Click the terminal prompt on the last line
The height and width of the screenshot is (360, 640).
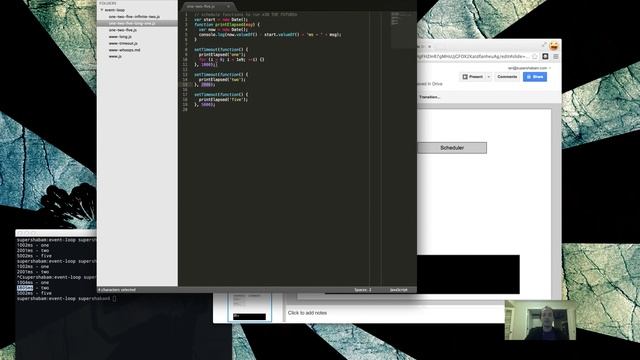[x=66, y=298]
